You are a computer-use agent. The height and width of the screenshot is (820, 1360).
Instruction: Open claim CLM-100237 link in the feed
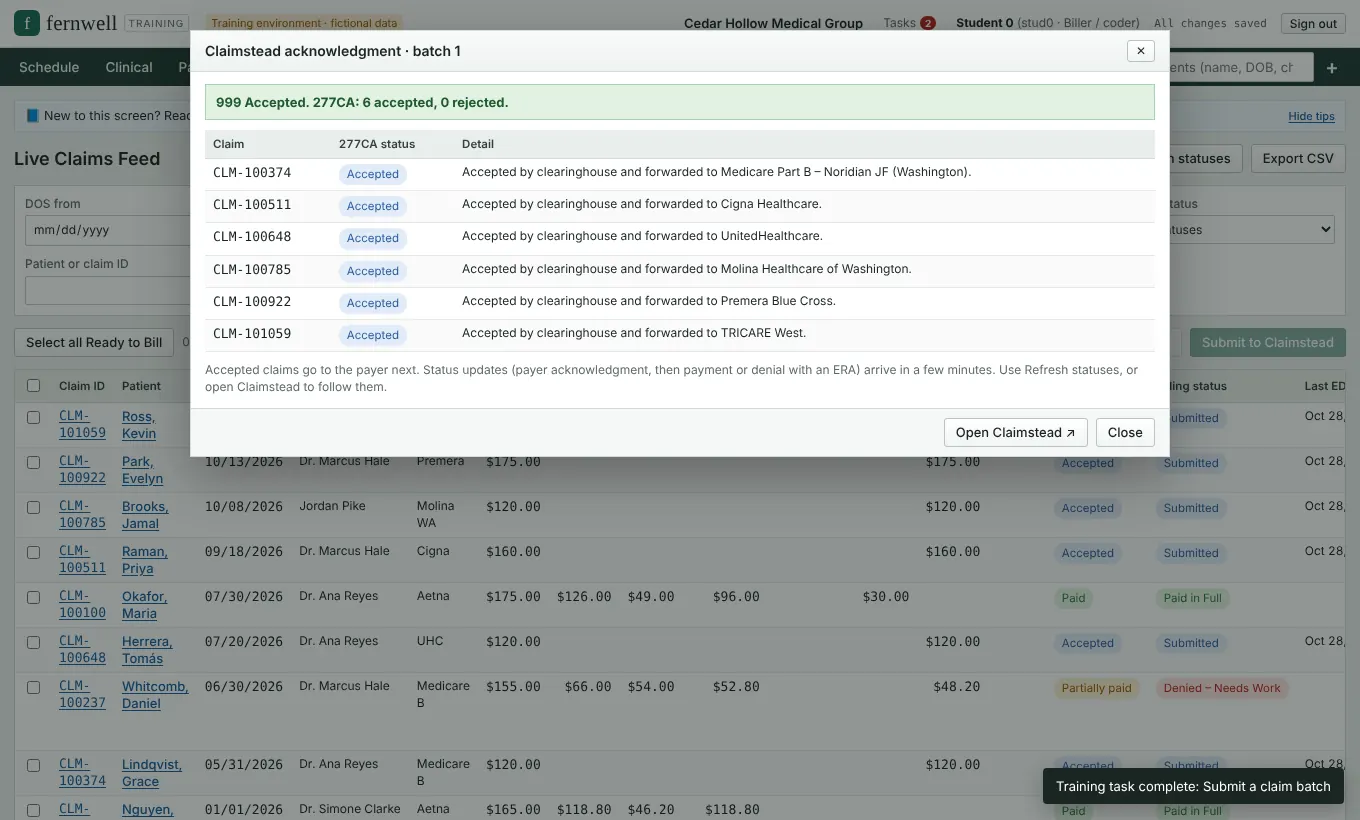tap(82, 695)
